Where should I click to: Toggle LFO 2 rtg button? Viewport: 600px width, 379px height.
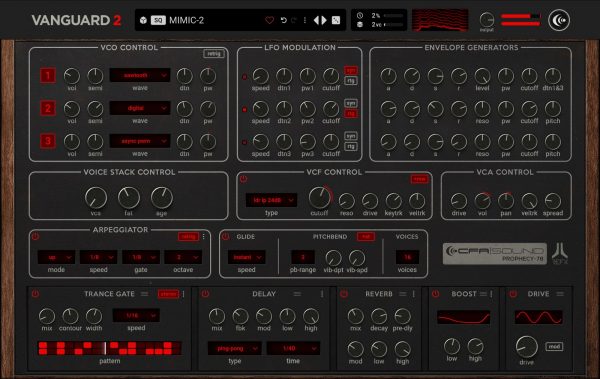pos(351,113)
